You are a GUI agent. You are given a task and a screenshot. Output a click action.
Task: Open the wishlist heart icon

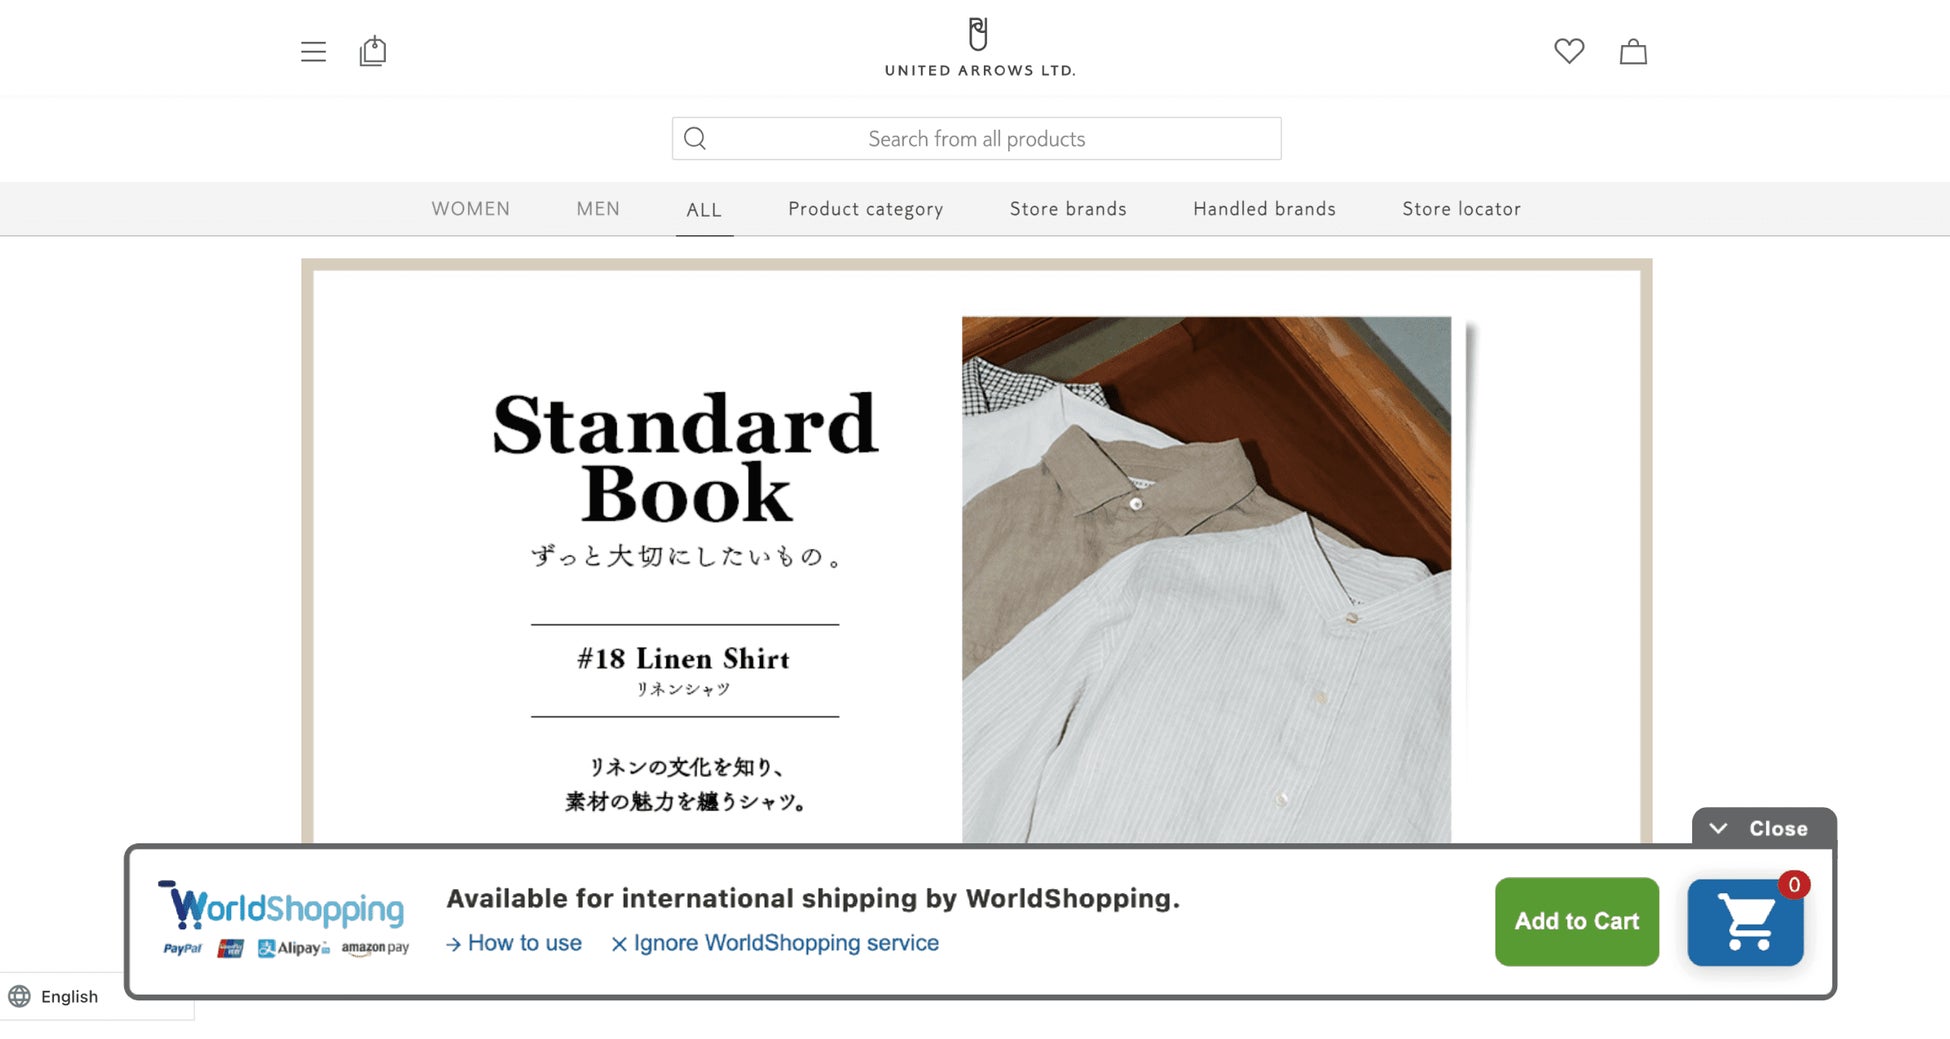[x=1569, y=50]
